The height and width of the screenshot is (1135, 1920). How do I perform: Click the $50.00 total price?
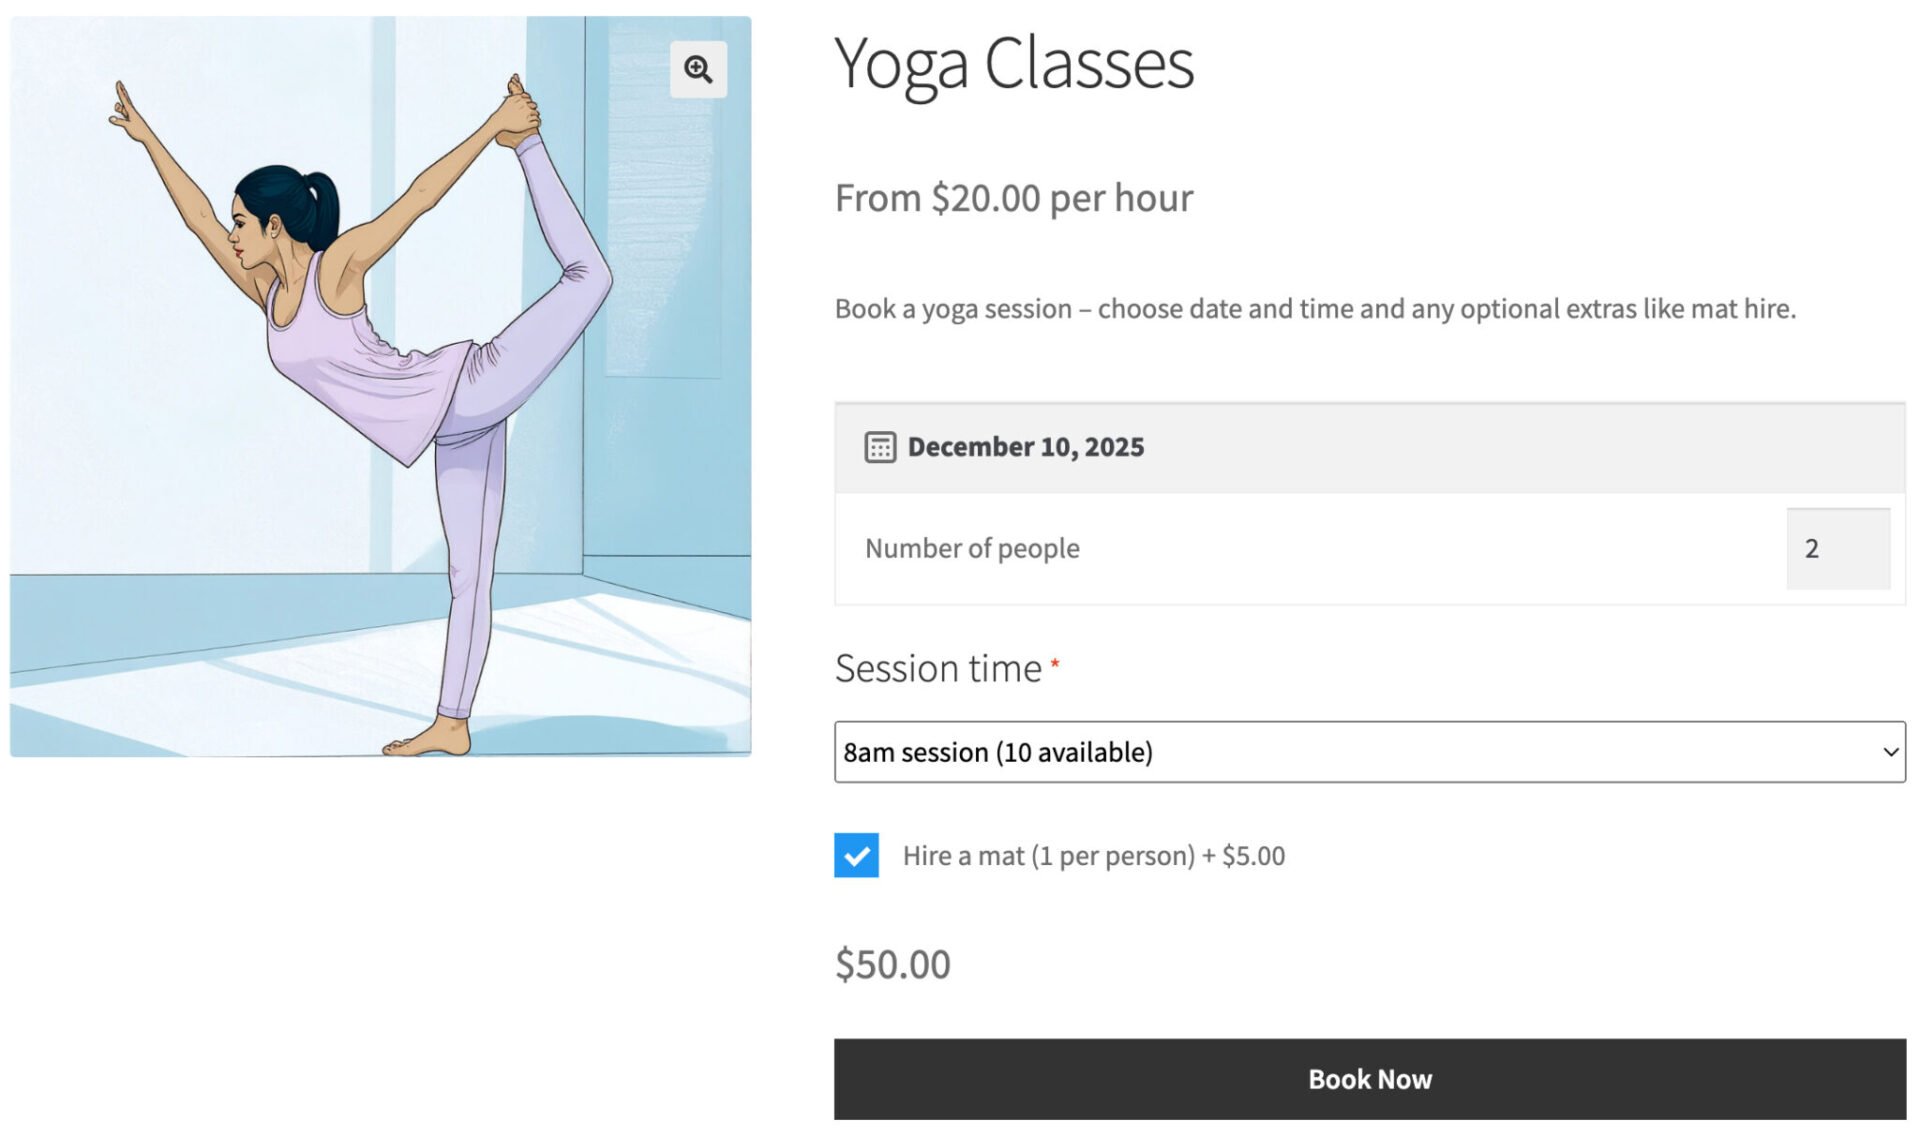tap(892, 963)
